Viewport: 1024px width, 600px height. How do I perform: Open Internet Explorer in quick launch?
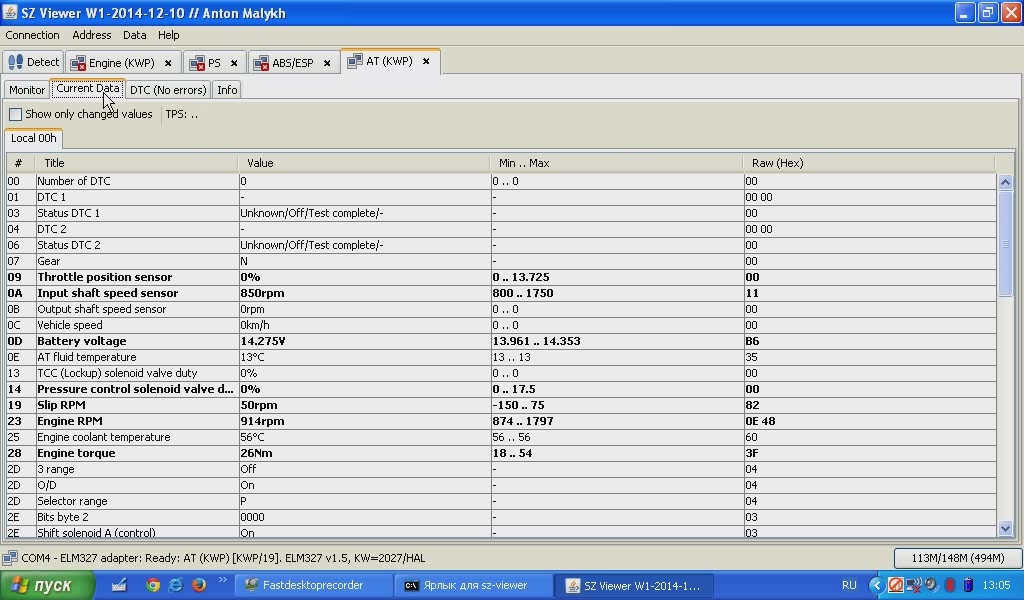coord(176,585)
